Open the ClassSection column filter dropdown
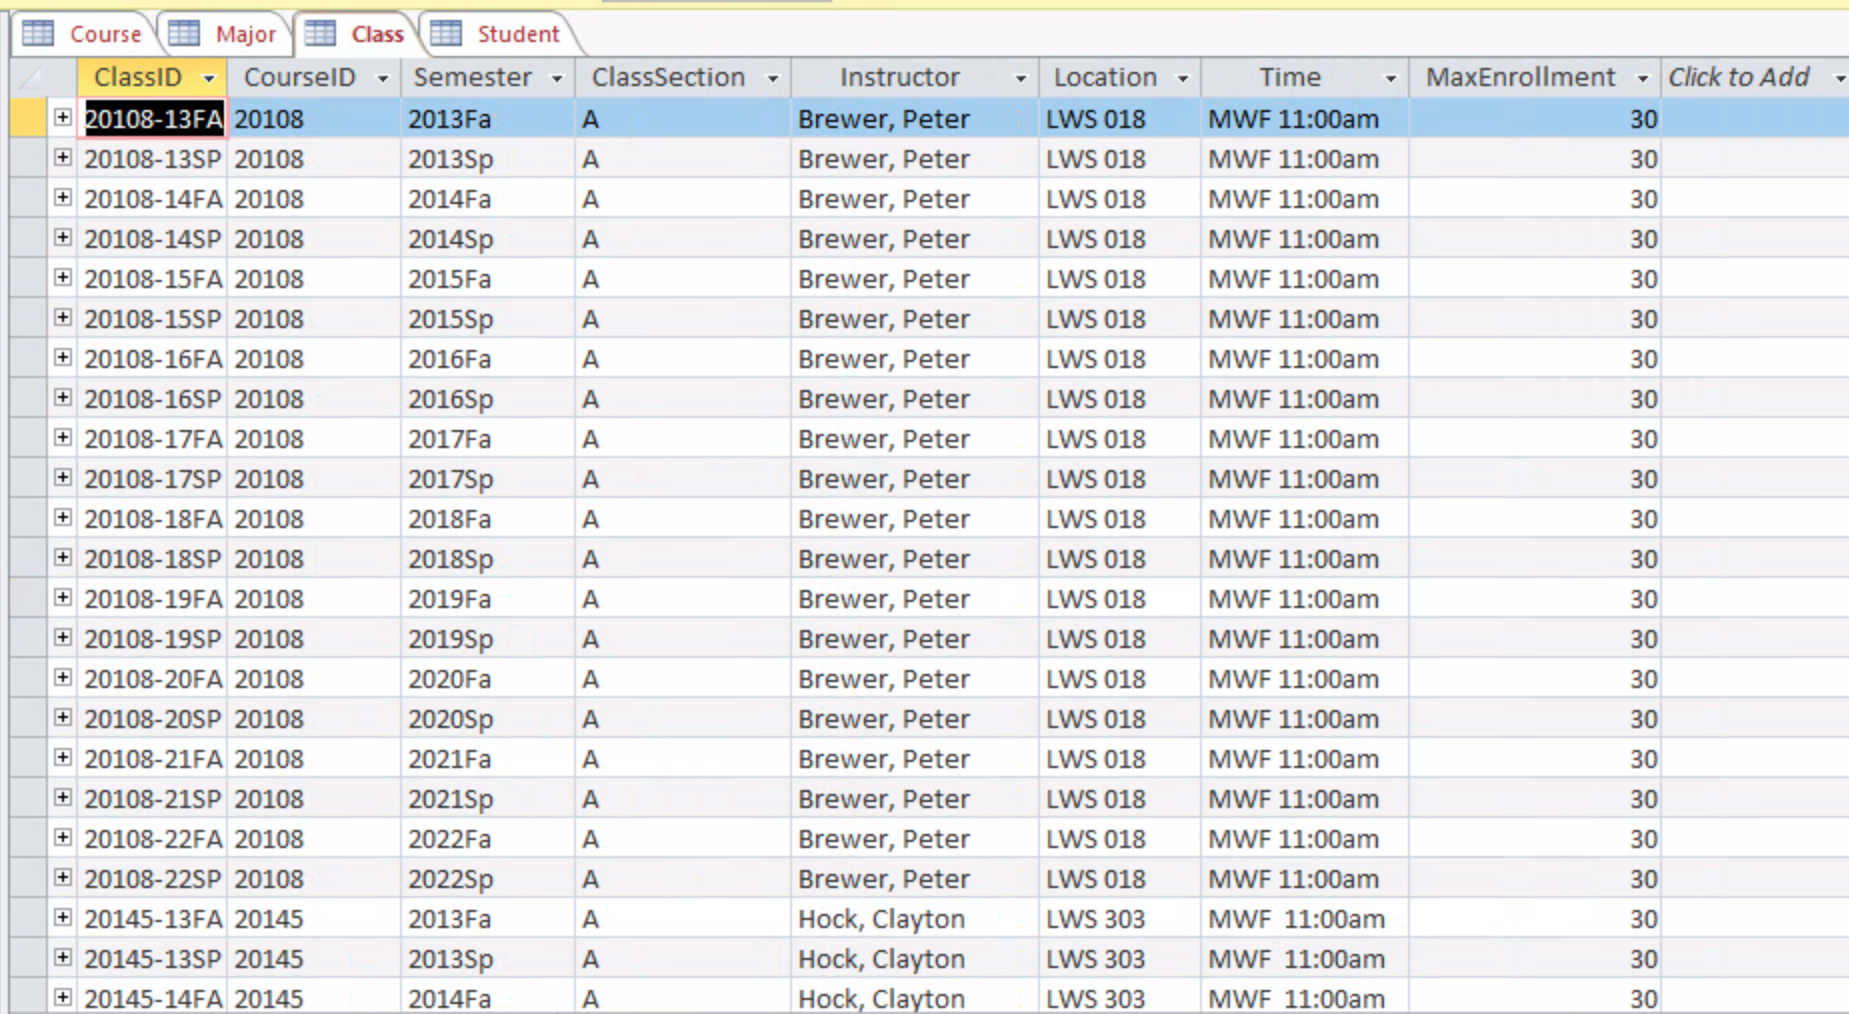1849x1014 pixels. (x=773, y=78)
